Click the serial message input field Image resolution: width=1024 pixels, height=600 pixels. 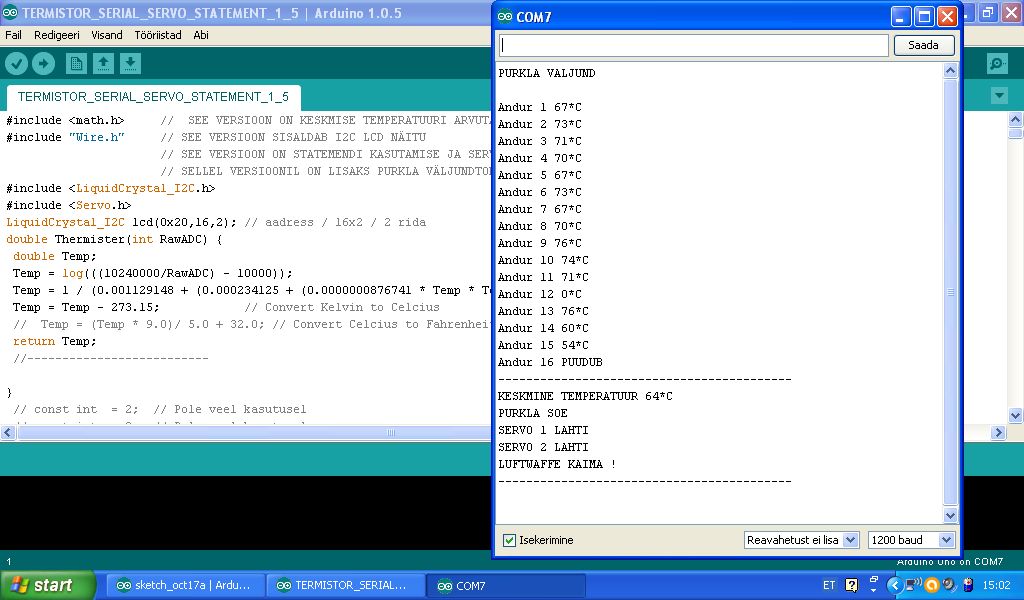693,45
